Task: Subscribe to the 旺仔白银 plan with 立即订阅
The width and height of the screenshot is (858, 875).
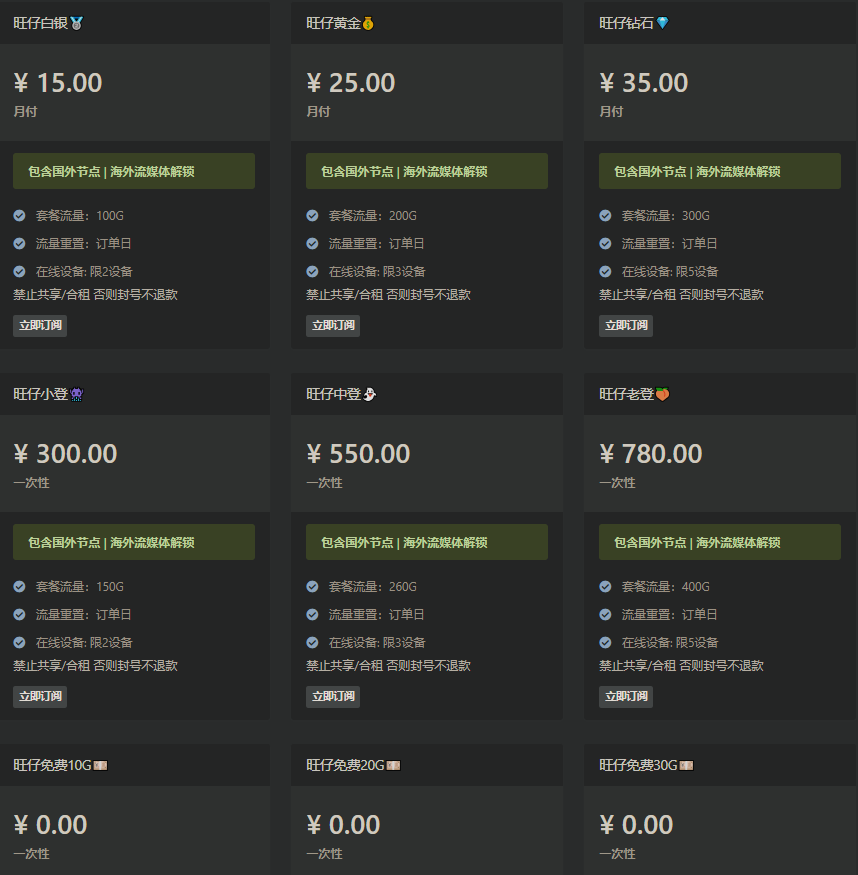Action: coord(40,325)
